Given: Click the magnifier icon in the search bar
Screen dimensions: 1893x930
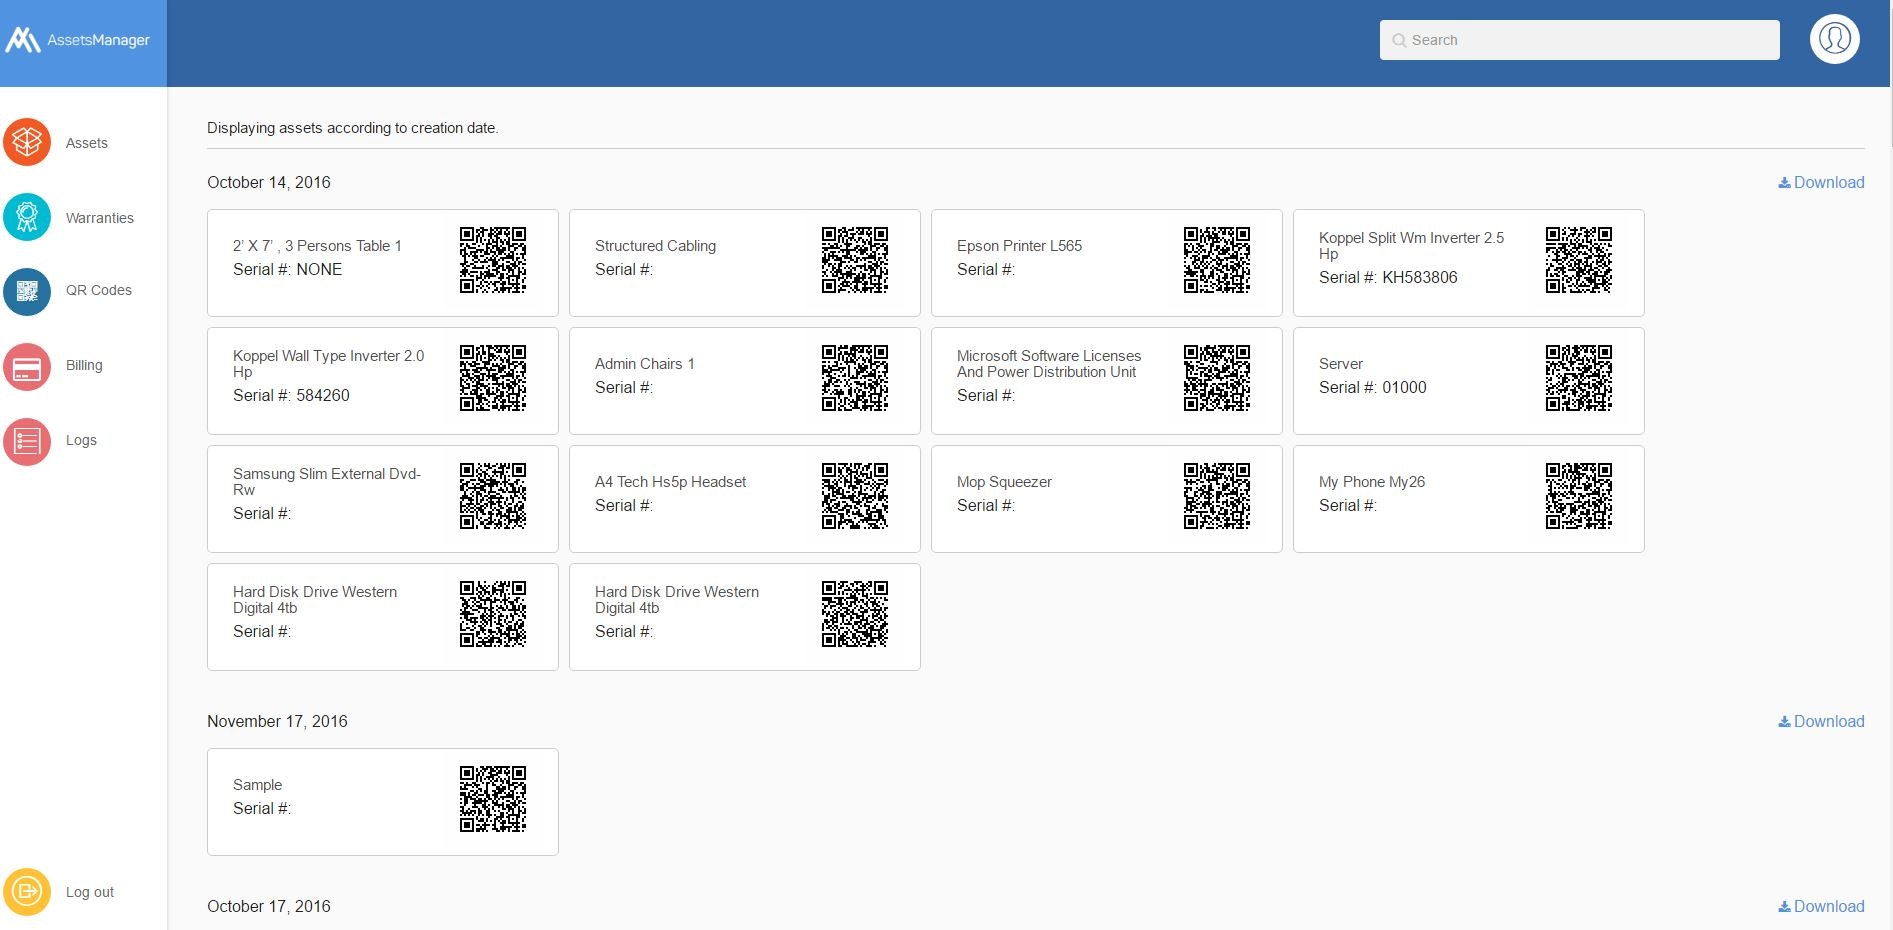Looking at the screenshot, I should (x=1399, y=40).
